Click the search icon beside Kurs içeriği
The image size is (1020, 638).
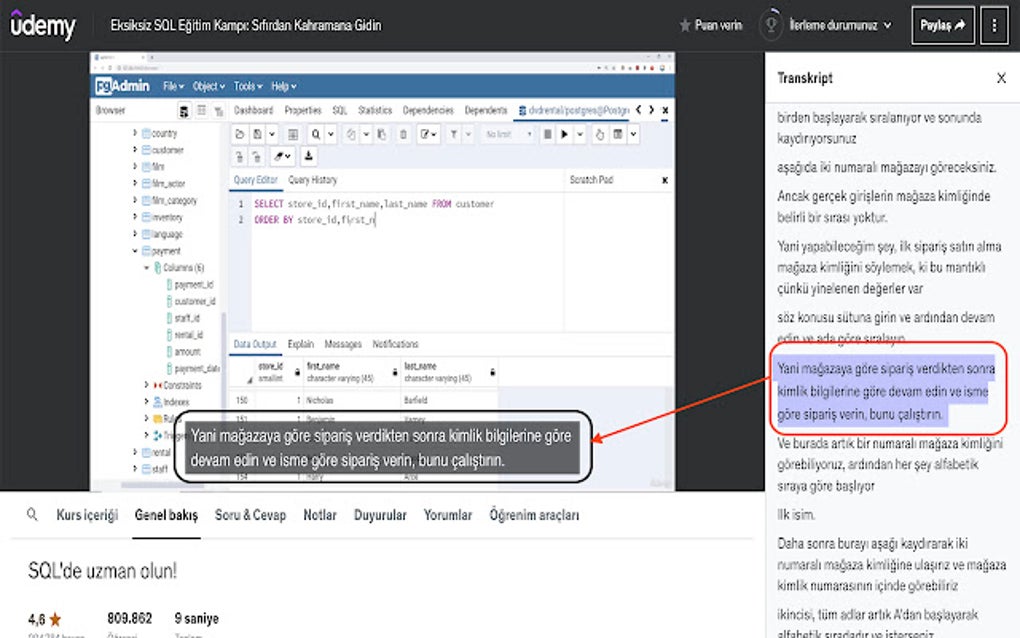33,515
